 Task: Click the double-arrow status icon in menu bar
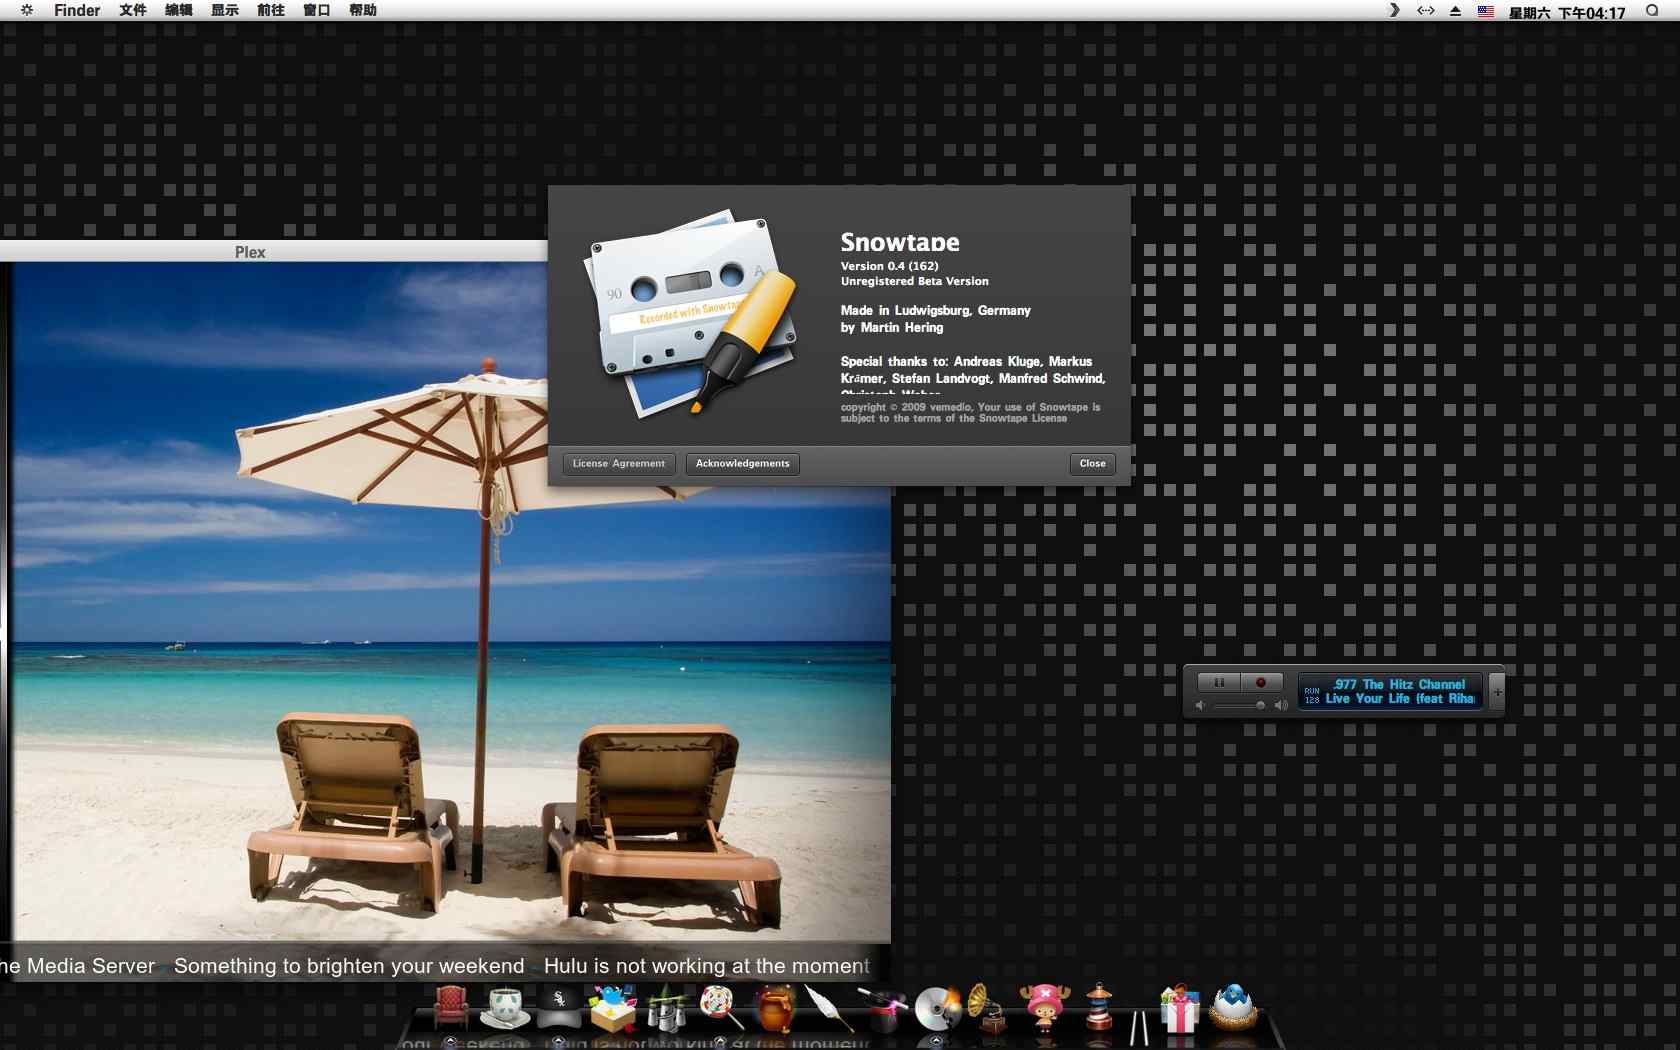[x=1426, y=10]
